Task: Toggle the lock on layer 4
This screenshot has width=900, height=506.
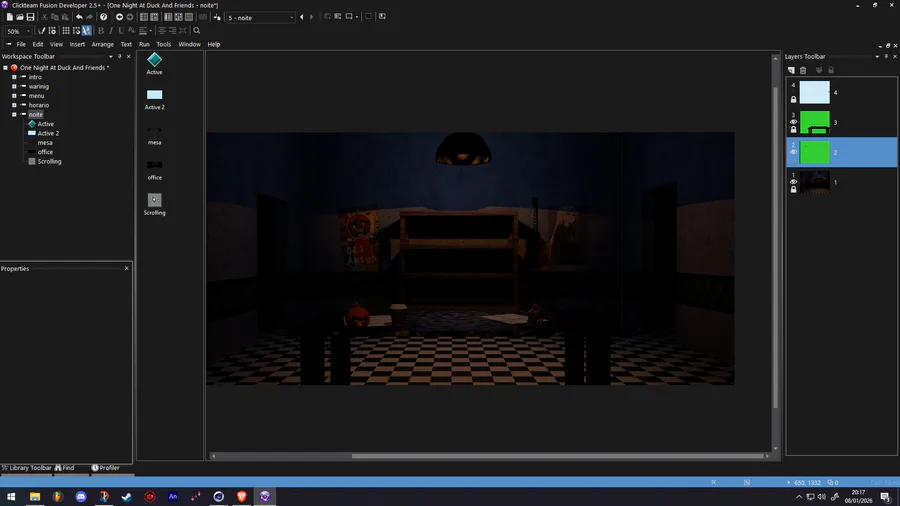Action: (794, 99)
